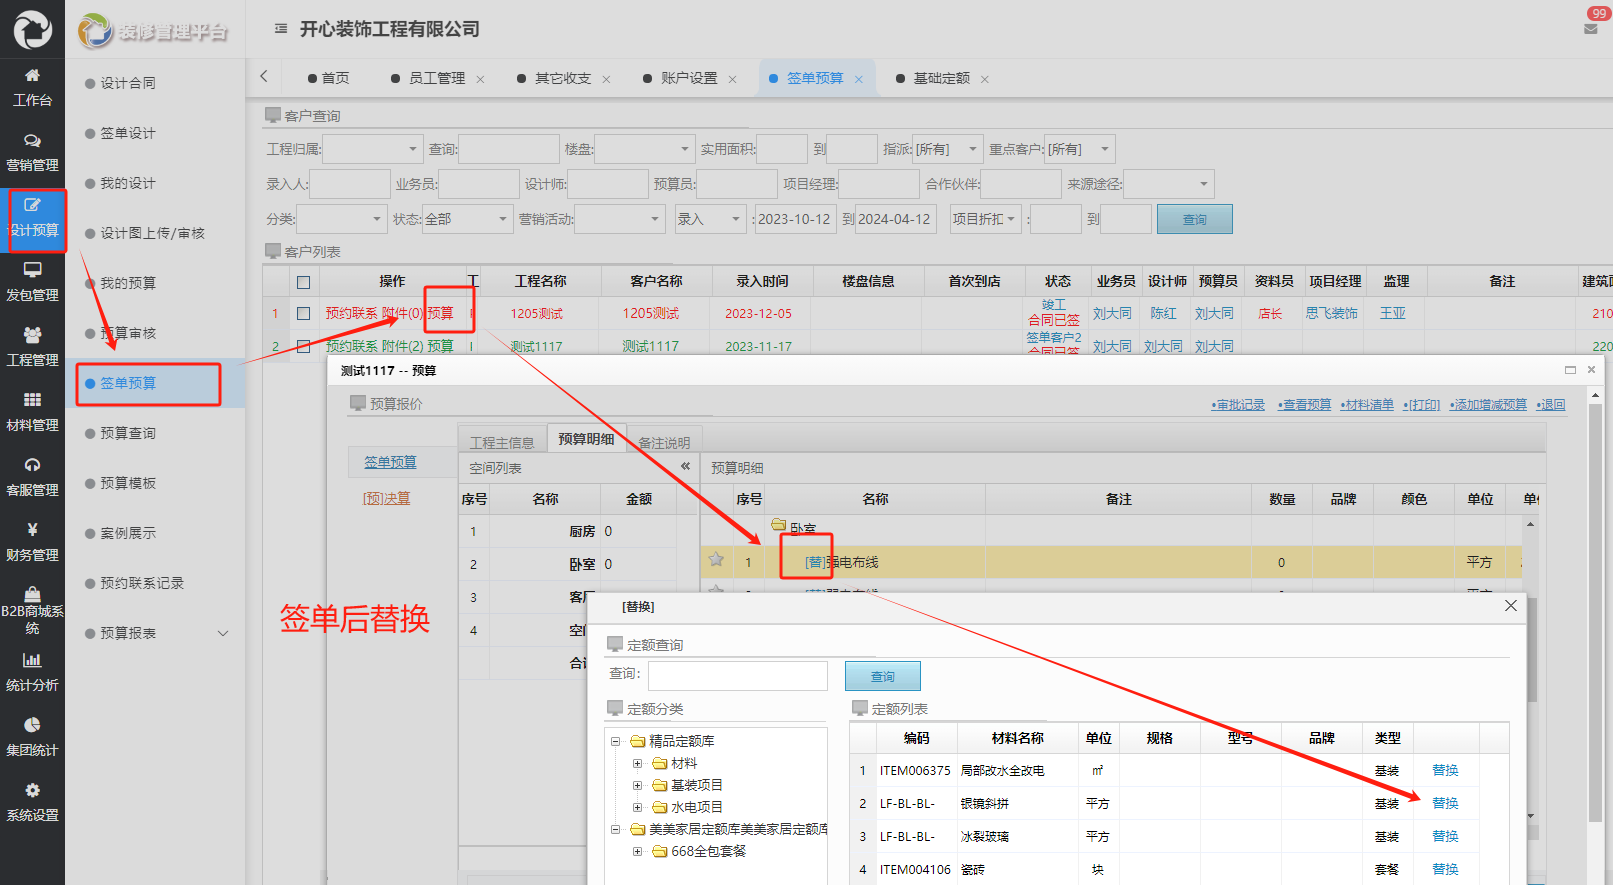Click the 定额查询 search input field
The height and width of the screenshot is (885, 1613).
click(x=737, y=676)
